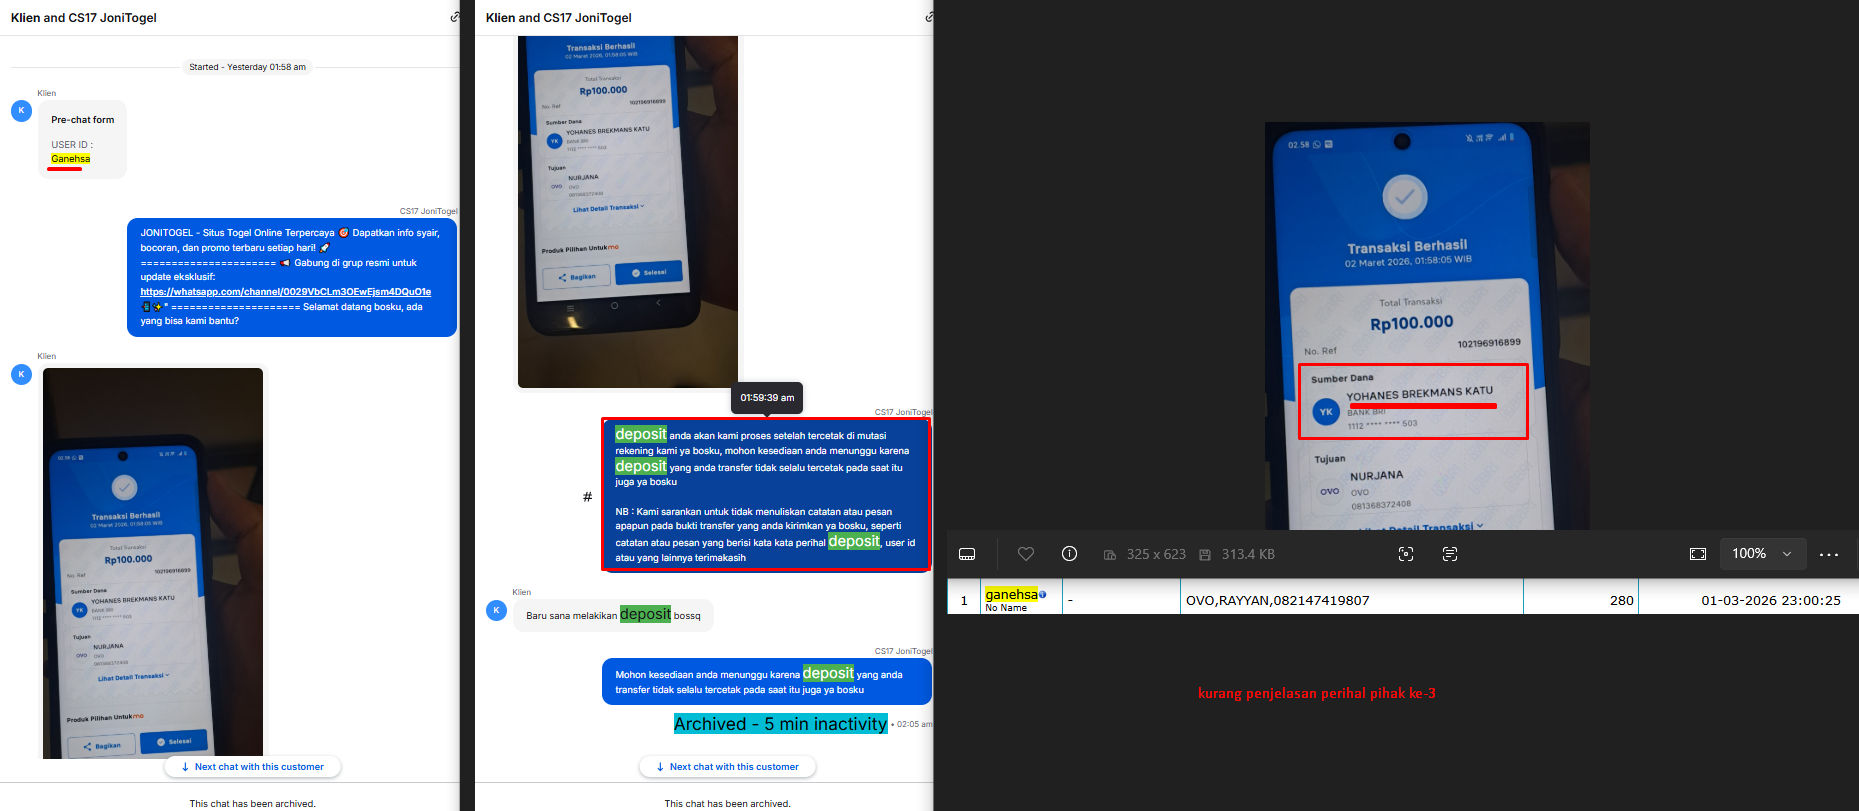Screen dimensions: 1859x811
Task: Click the 'Pre-chat form' heading
Action: coord(83,120)
